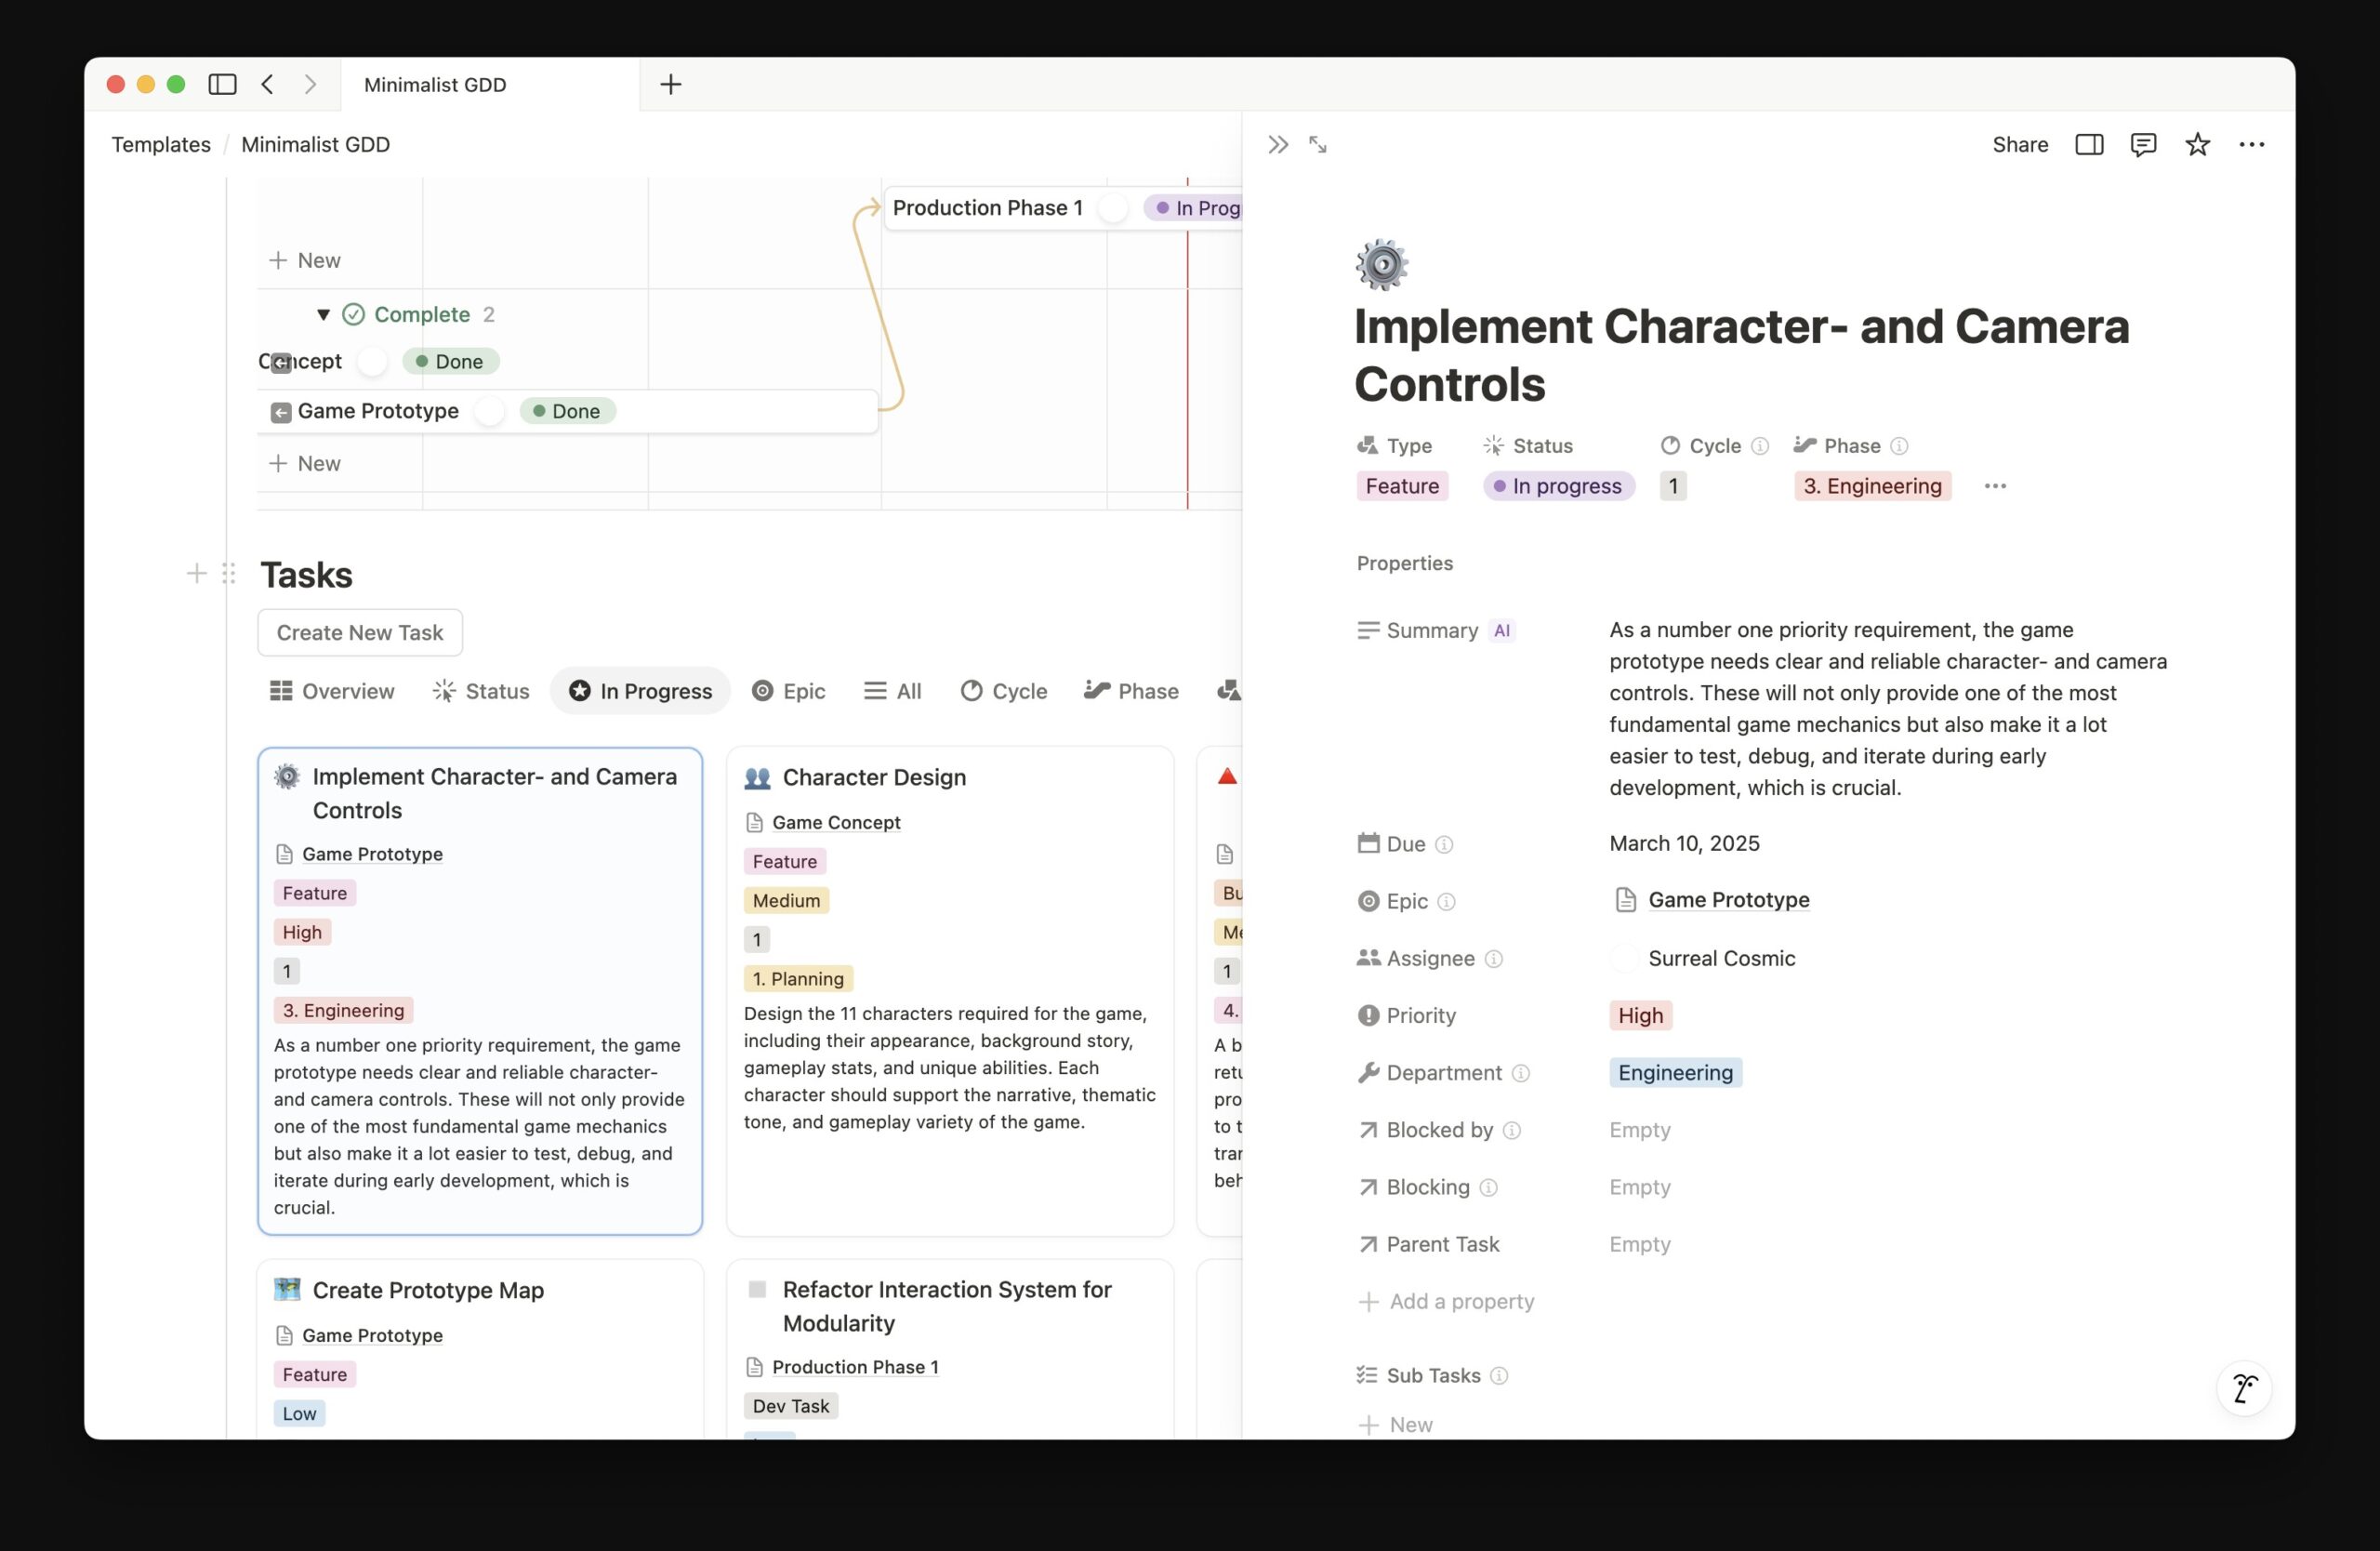Set the empty Parent Task field
The height and width of the screenshot is (1551, 2380).
[1640, 1245]
